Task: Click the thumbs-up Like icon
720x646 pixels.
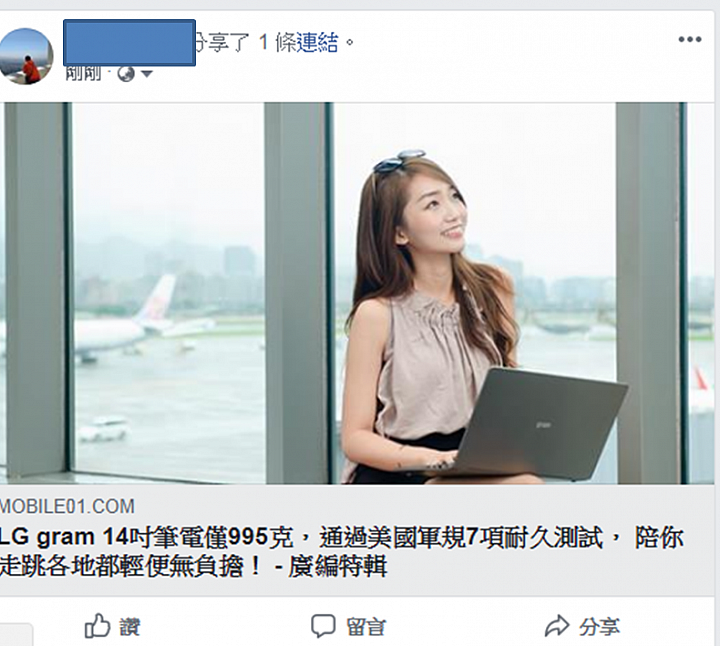Action: (97, 625)
